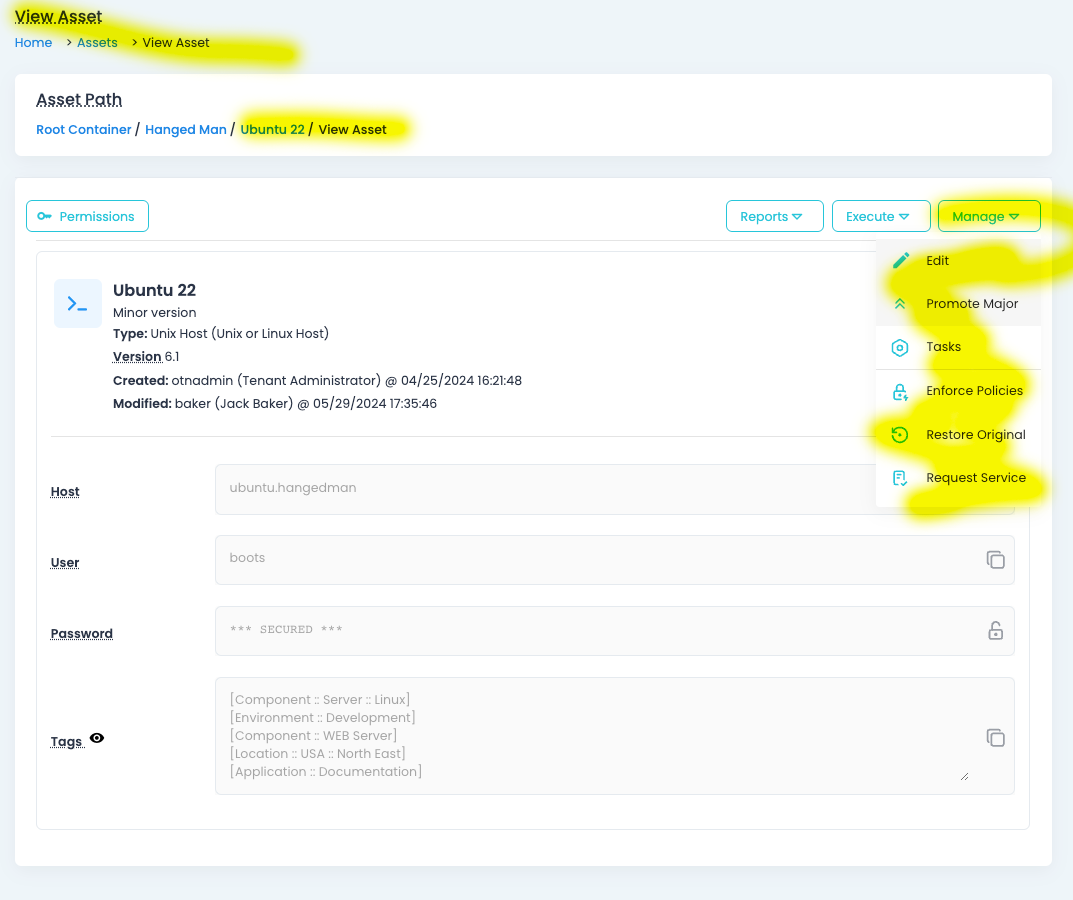Unlock the secured Password field
1073x900 pixels.
point(995,631)
